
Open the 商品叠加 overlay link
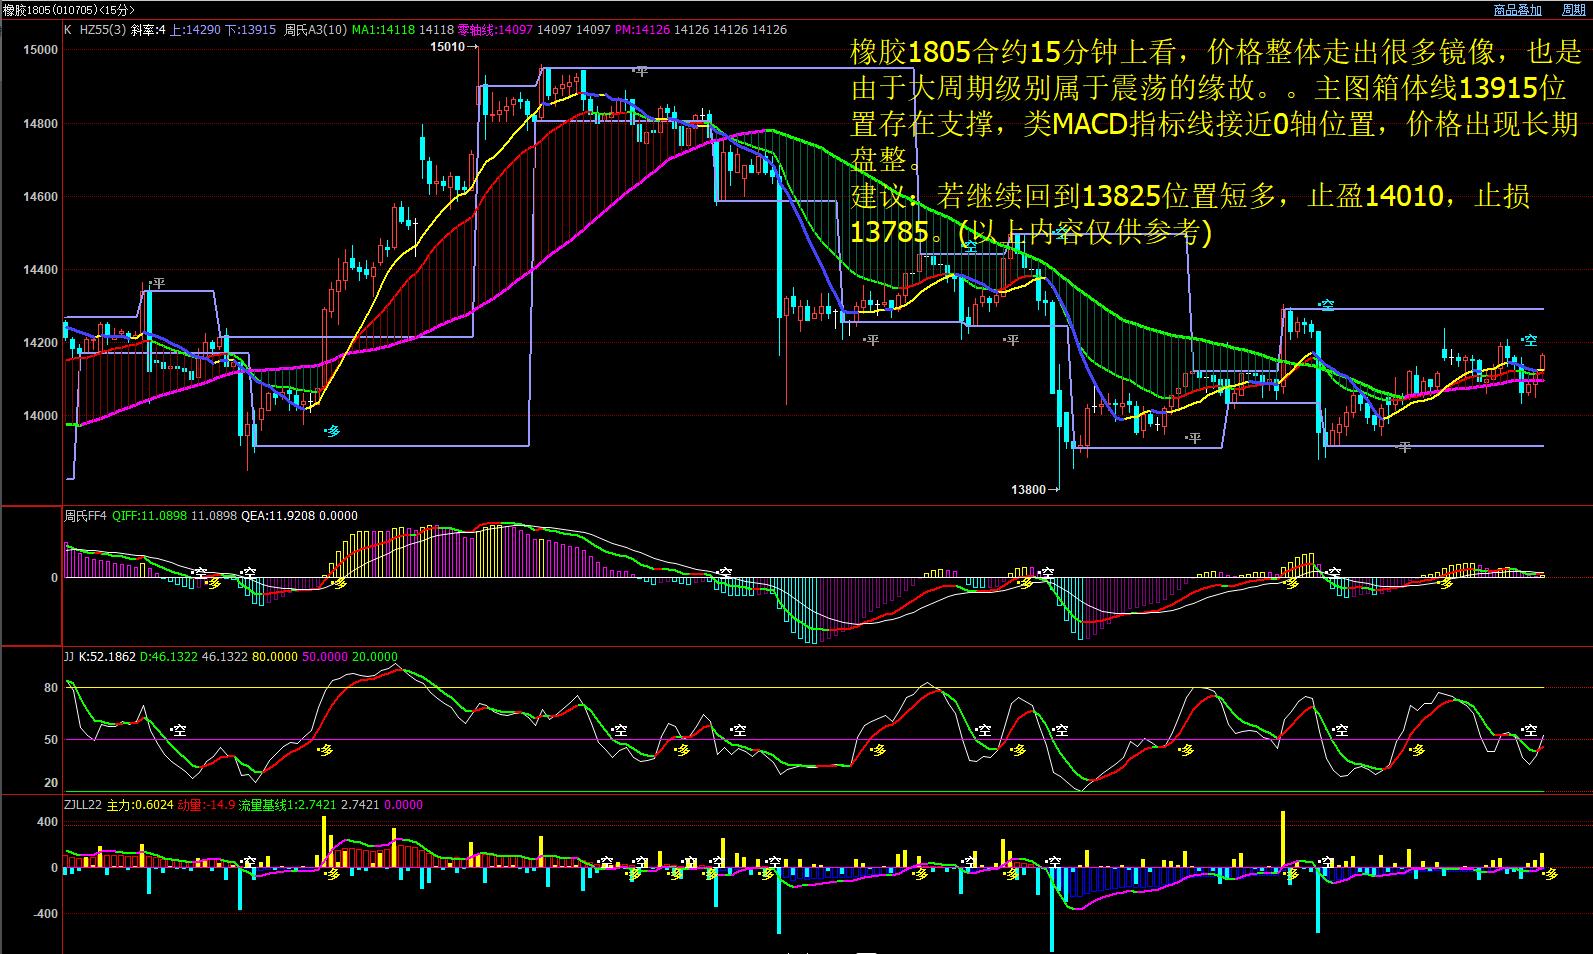pyautogui.click(x=1517, y=9)
